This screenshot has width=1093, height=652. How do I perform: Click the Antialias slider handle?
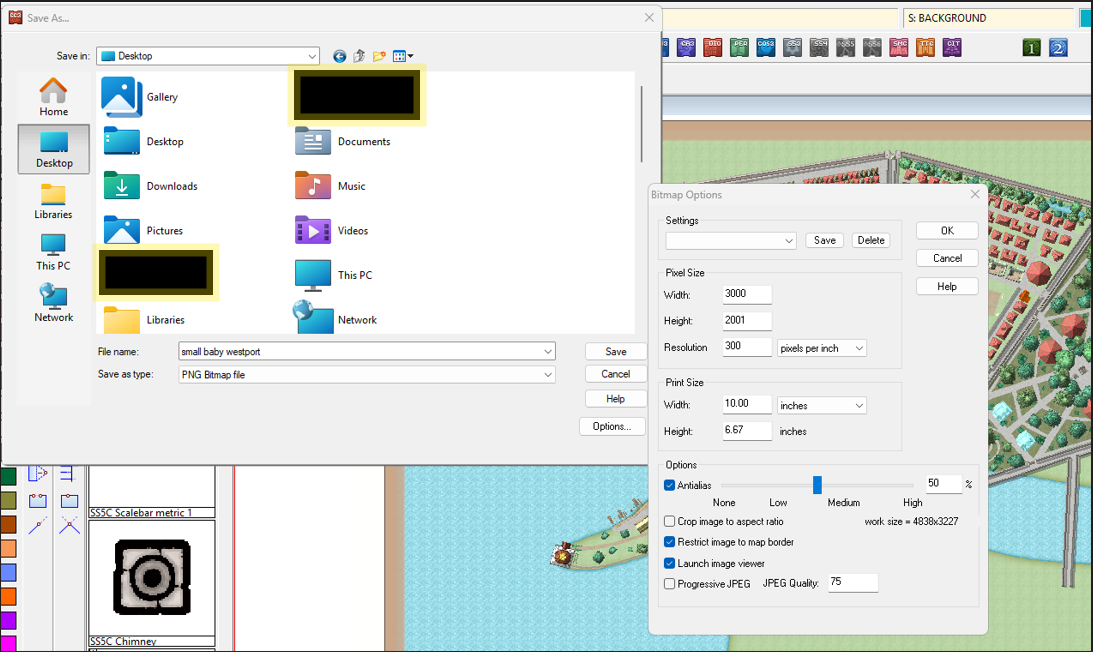coord(817,485)
